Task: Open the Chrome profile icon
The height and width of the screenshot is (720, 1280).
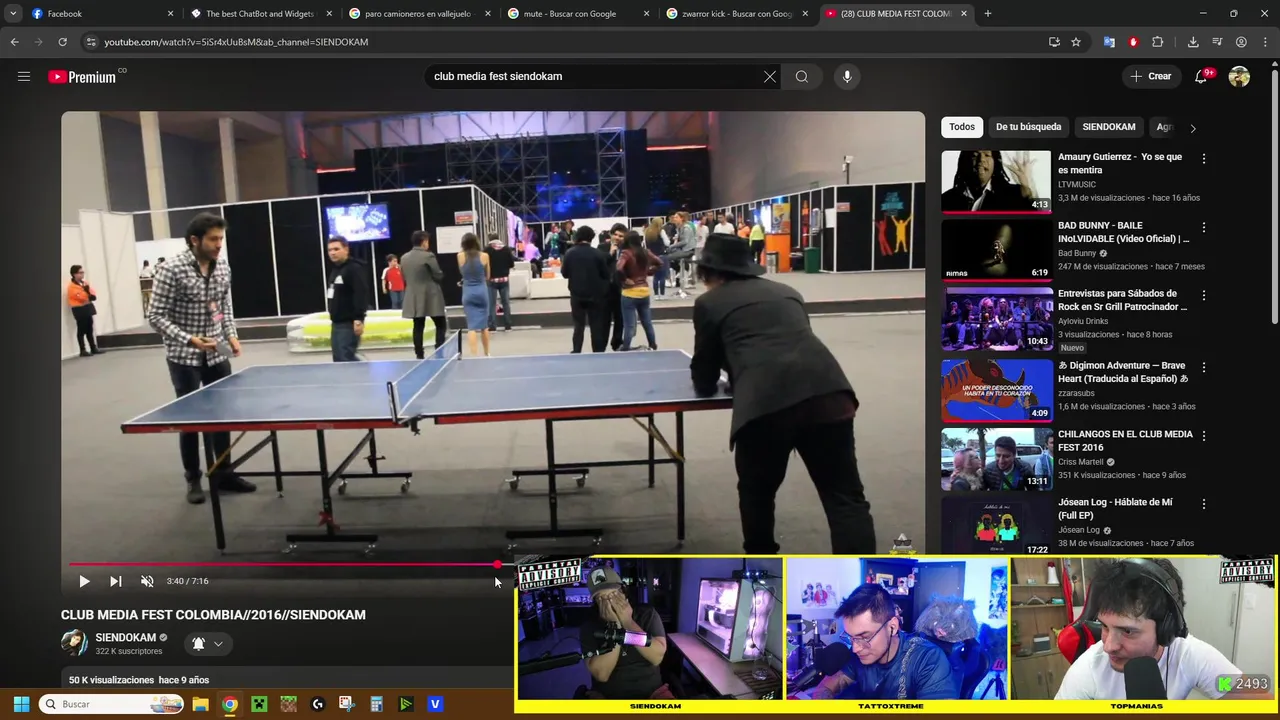Action: (1241, 42)
